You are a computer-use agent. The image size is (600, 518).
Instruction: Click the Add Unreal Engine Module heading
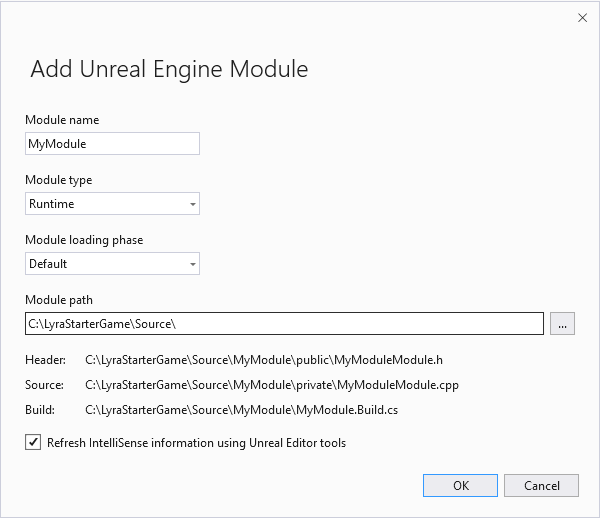tap(169, 69)
